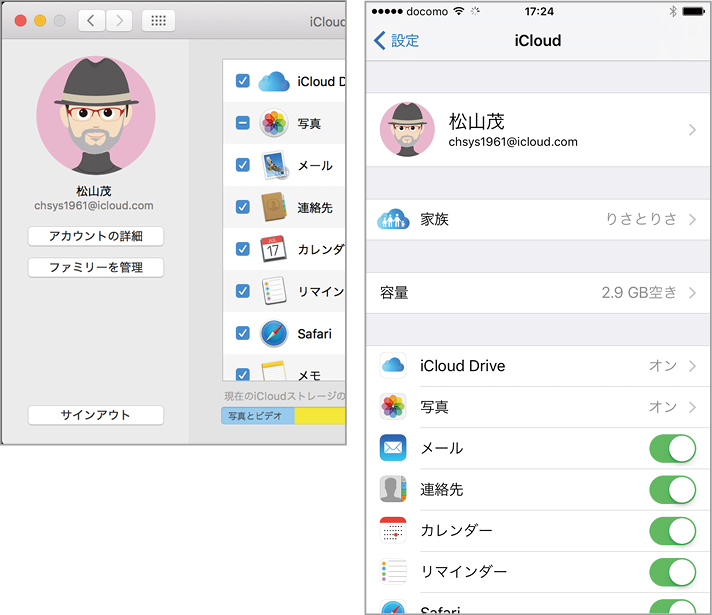
Task: Open the iPhone account row for 松山茂
Action: [x=538, y=130]
